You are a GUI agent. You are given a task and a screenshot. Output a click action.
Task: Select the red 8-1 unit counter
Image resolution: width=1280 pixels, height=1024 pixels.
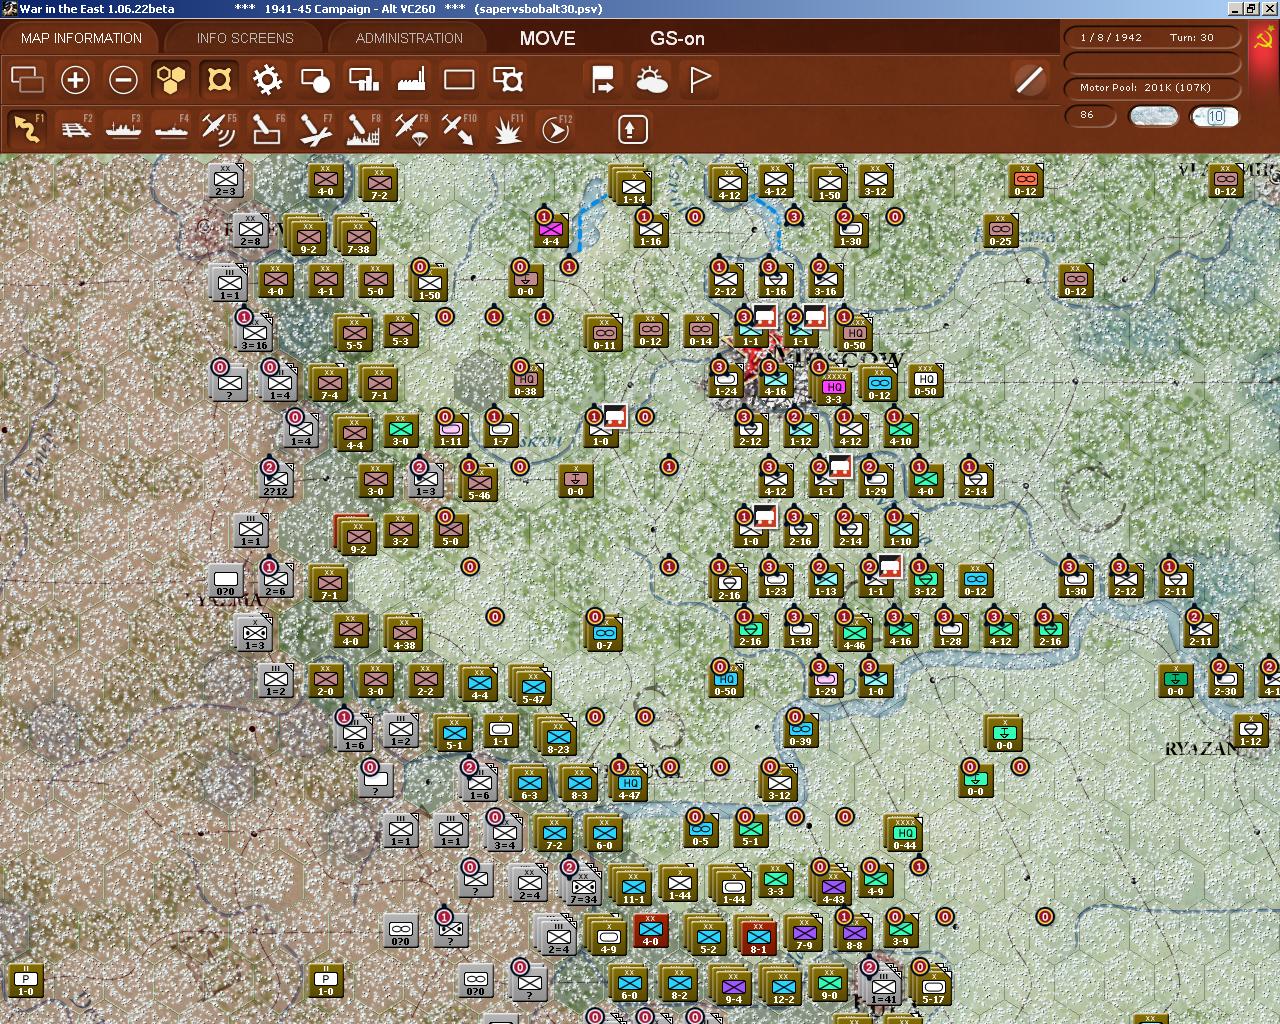(757, 937)
